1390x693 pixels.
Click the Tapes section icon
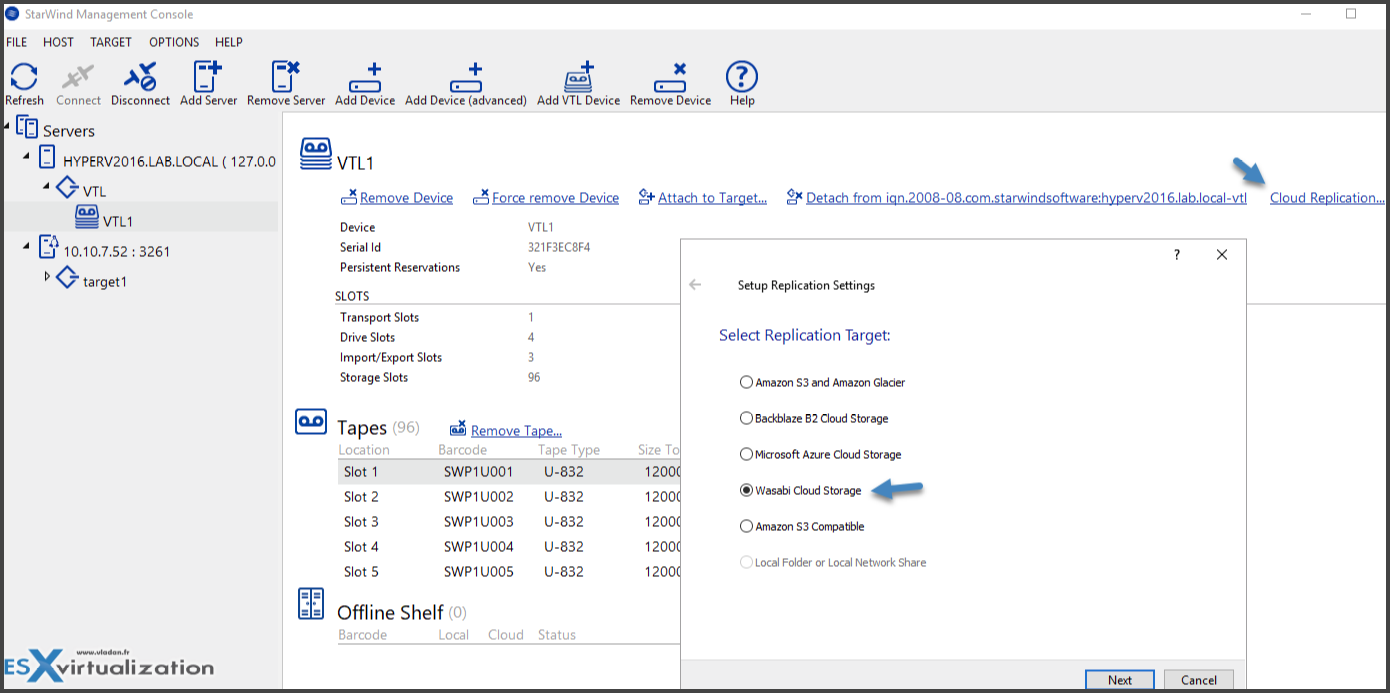tap(311, 421)
